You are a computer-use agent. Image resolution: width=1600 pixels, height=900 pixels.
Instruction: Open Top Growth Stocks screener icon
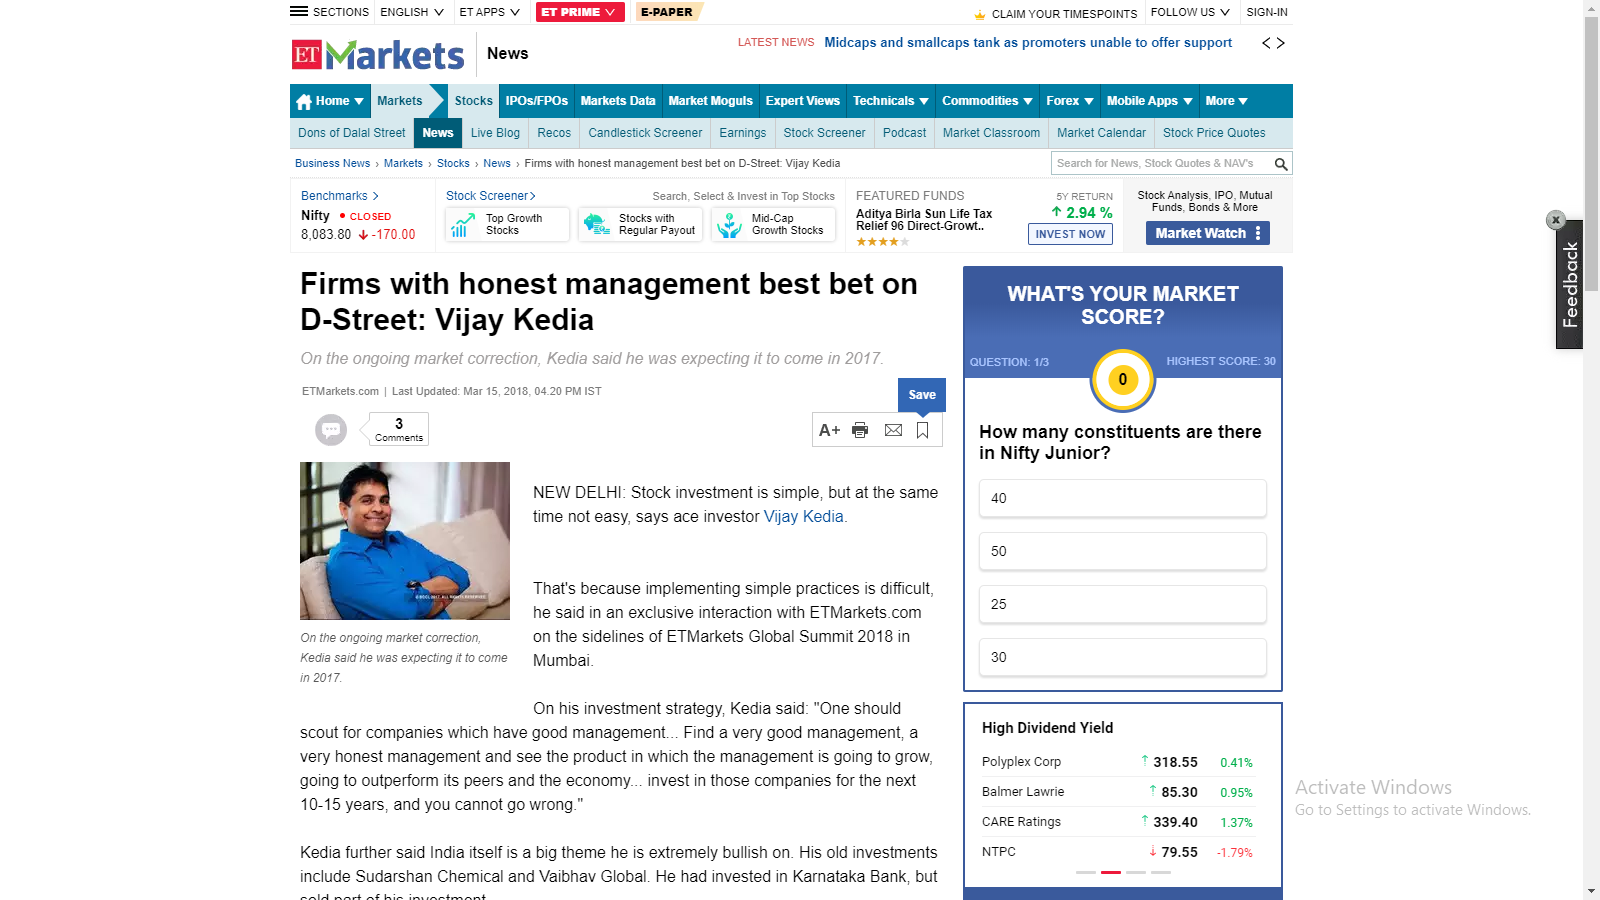pyautogui.click(x=461, y=225)
